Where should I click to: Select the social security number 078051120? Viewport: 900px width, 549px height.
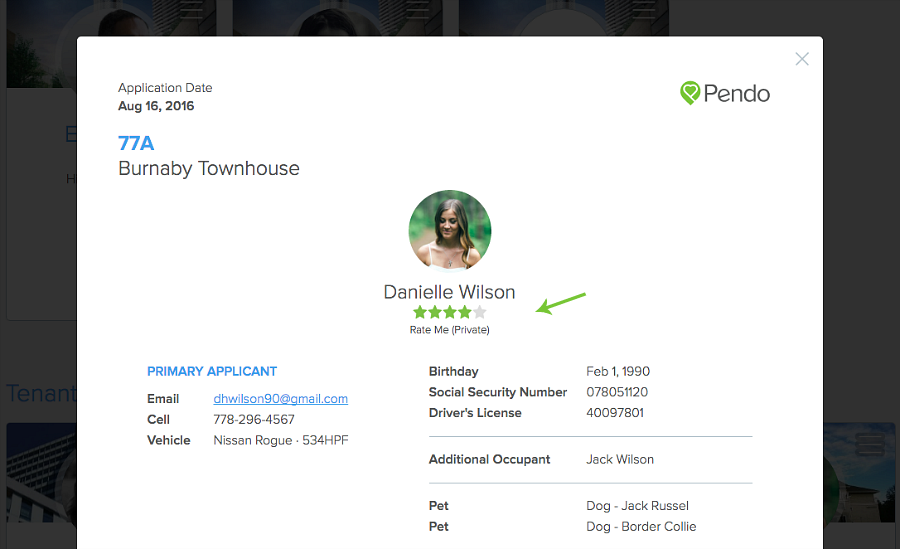click(x=617, y=392)
